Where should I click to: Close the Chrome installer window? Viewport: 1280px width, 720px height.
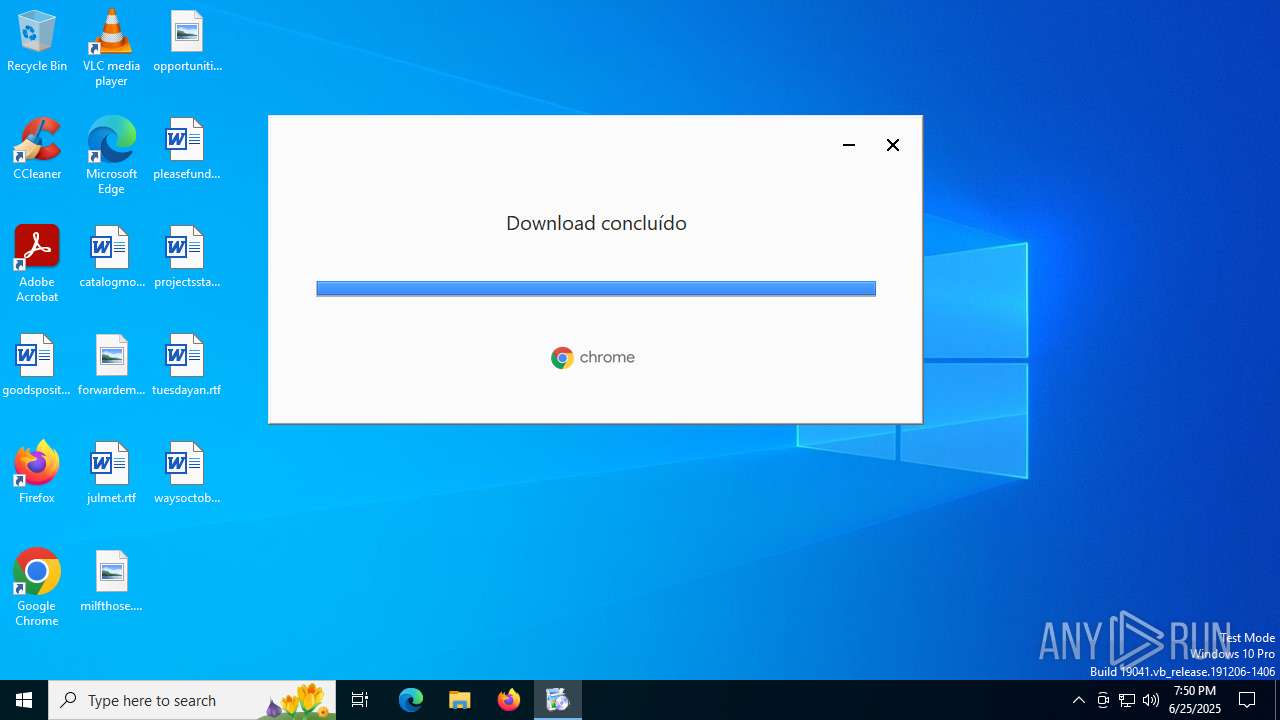[x=893, y=145]
